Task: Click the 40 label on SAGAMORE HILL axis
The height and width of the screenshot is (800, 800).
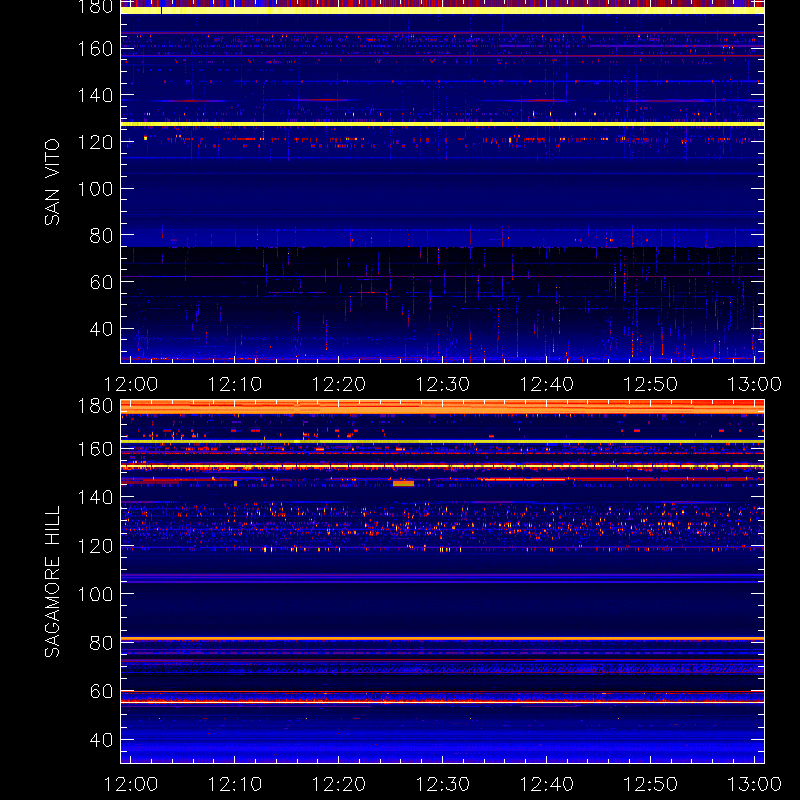Action: coord(101,740)
